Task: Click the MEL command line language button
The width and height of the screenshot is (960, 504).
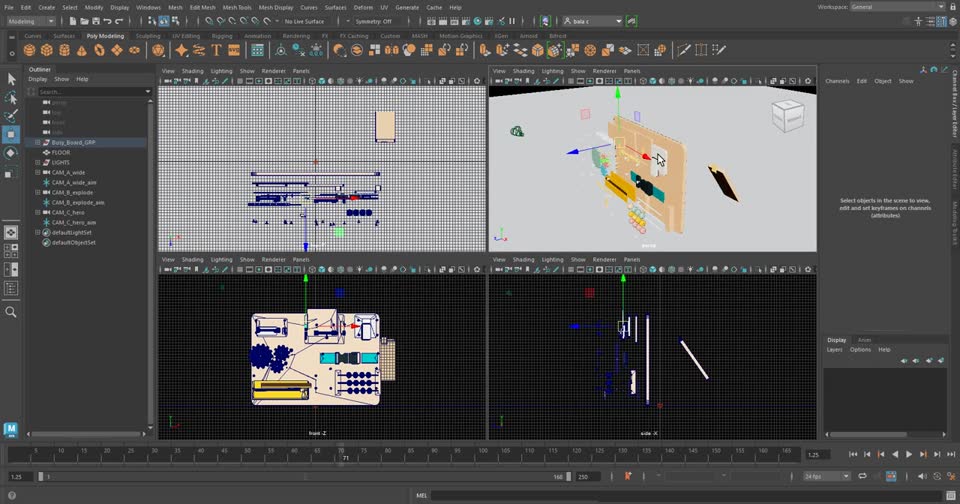Action: tap(421, 495)
